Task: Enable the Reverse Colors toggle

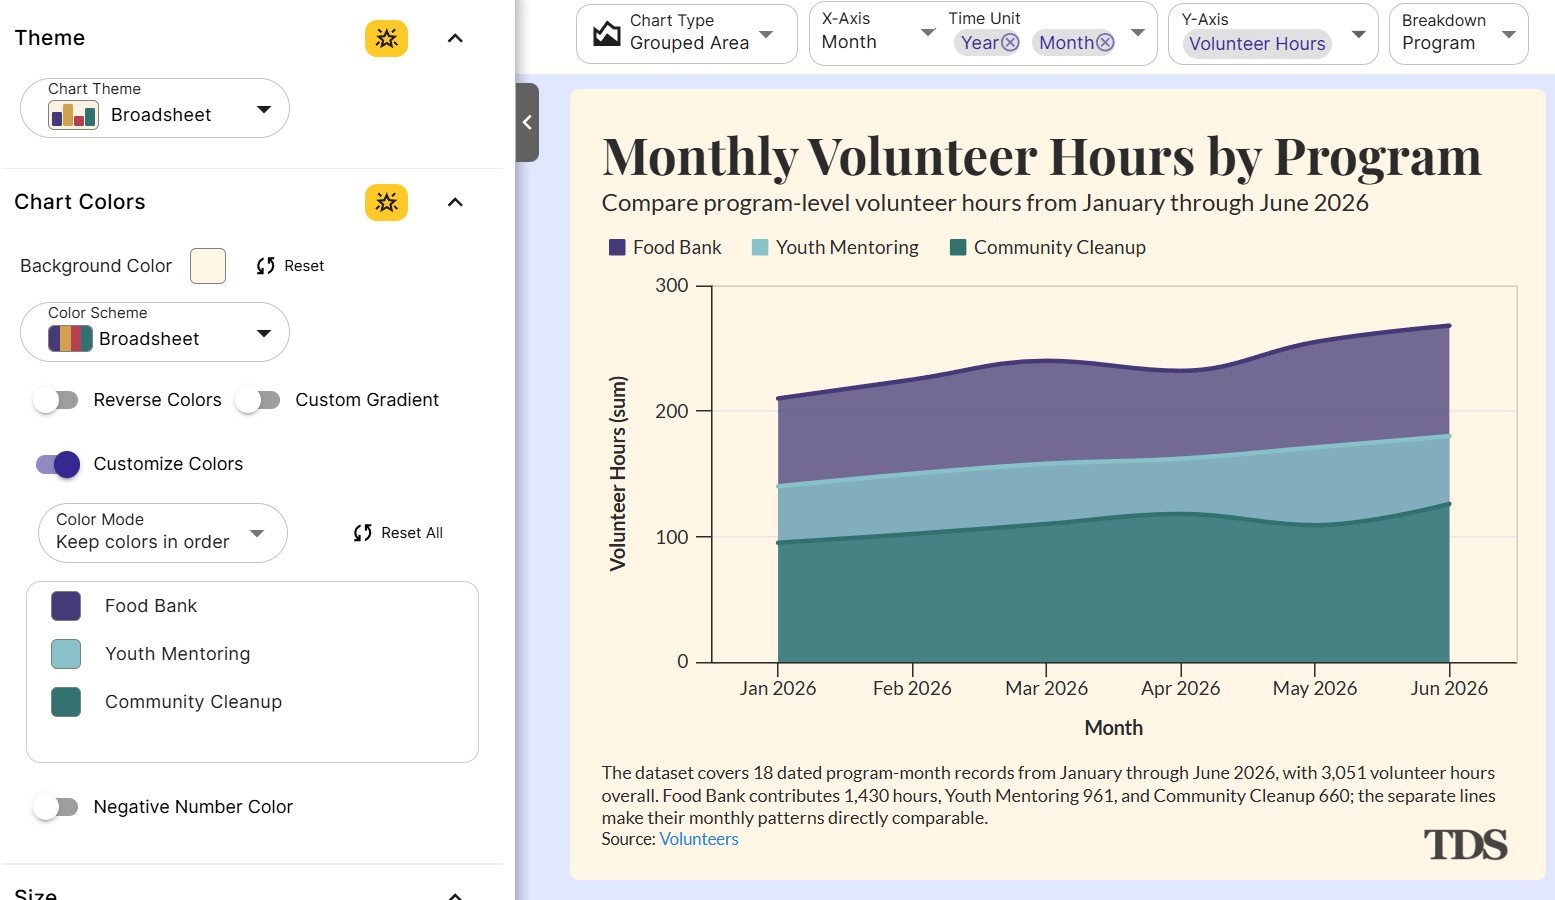Action: coord(56,400)
